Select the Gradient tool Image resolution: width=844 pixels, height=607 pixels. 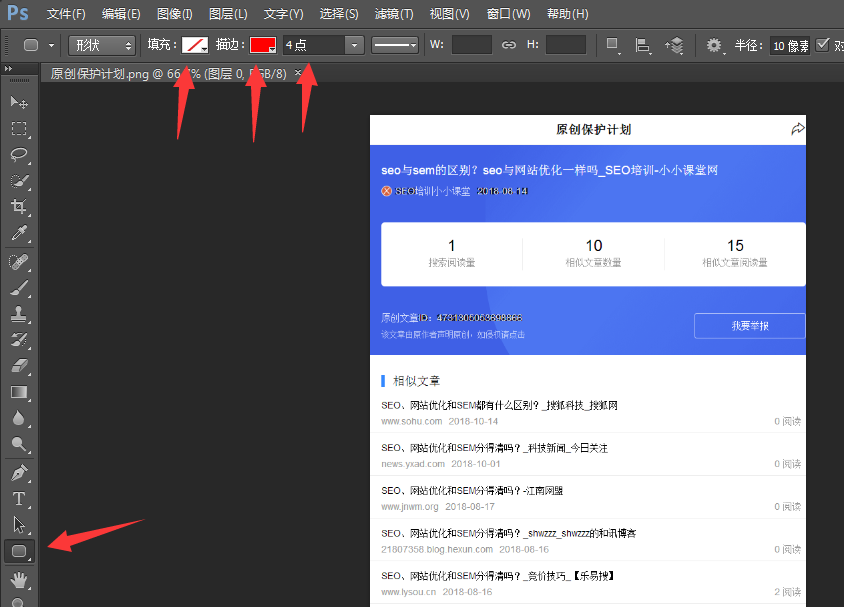[x=19, y=392]
